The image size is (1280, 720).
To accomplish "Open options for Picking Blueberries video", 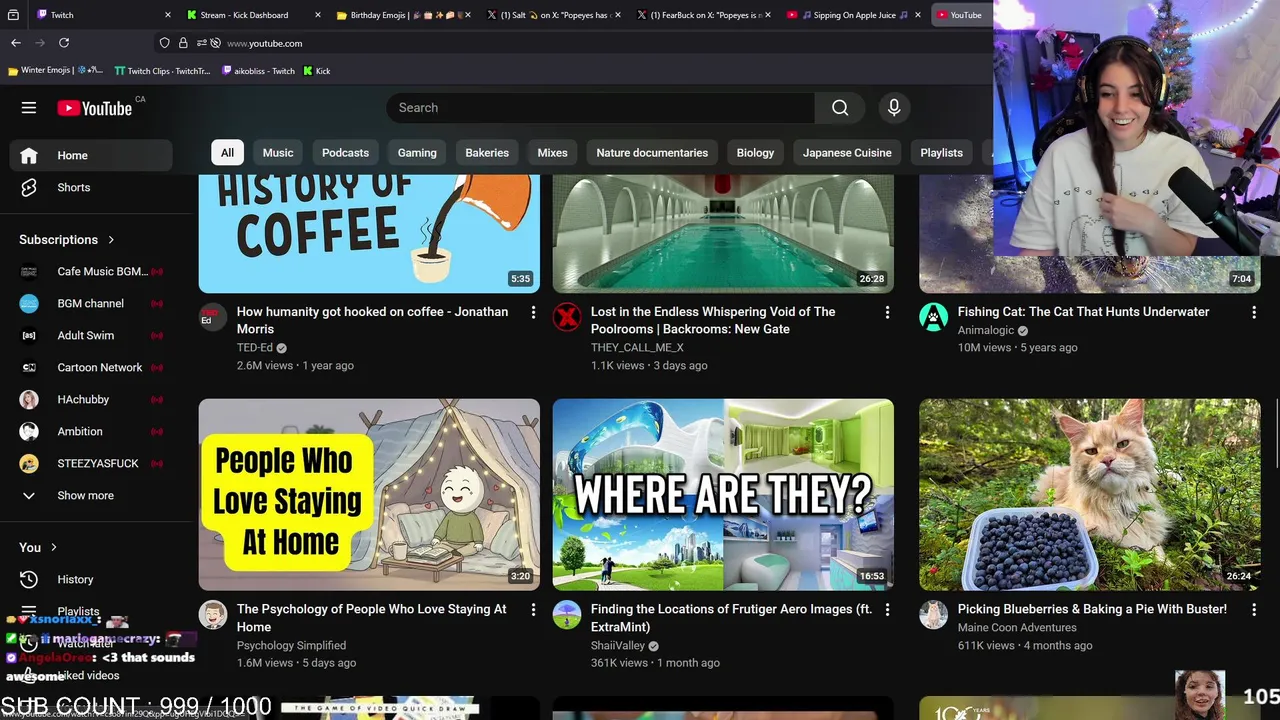I will click(1254, 610).
